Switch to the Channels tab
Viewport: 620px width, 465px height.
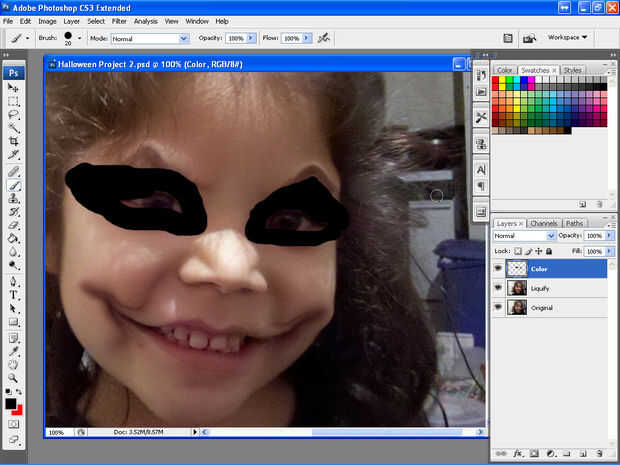544,223
